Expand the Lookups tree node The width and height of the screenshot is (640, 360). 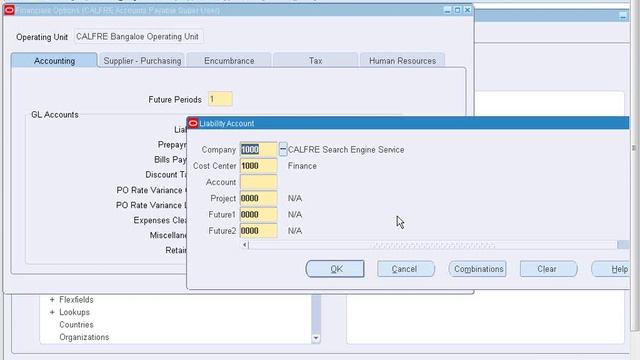[52, 312]
